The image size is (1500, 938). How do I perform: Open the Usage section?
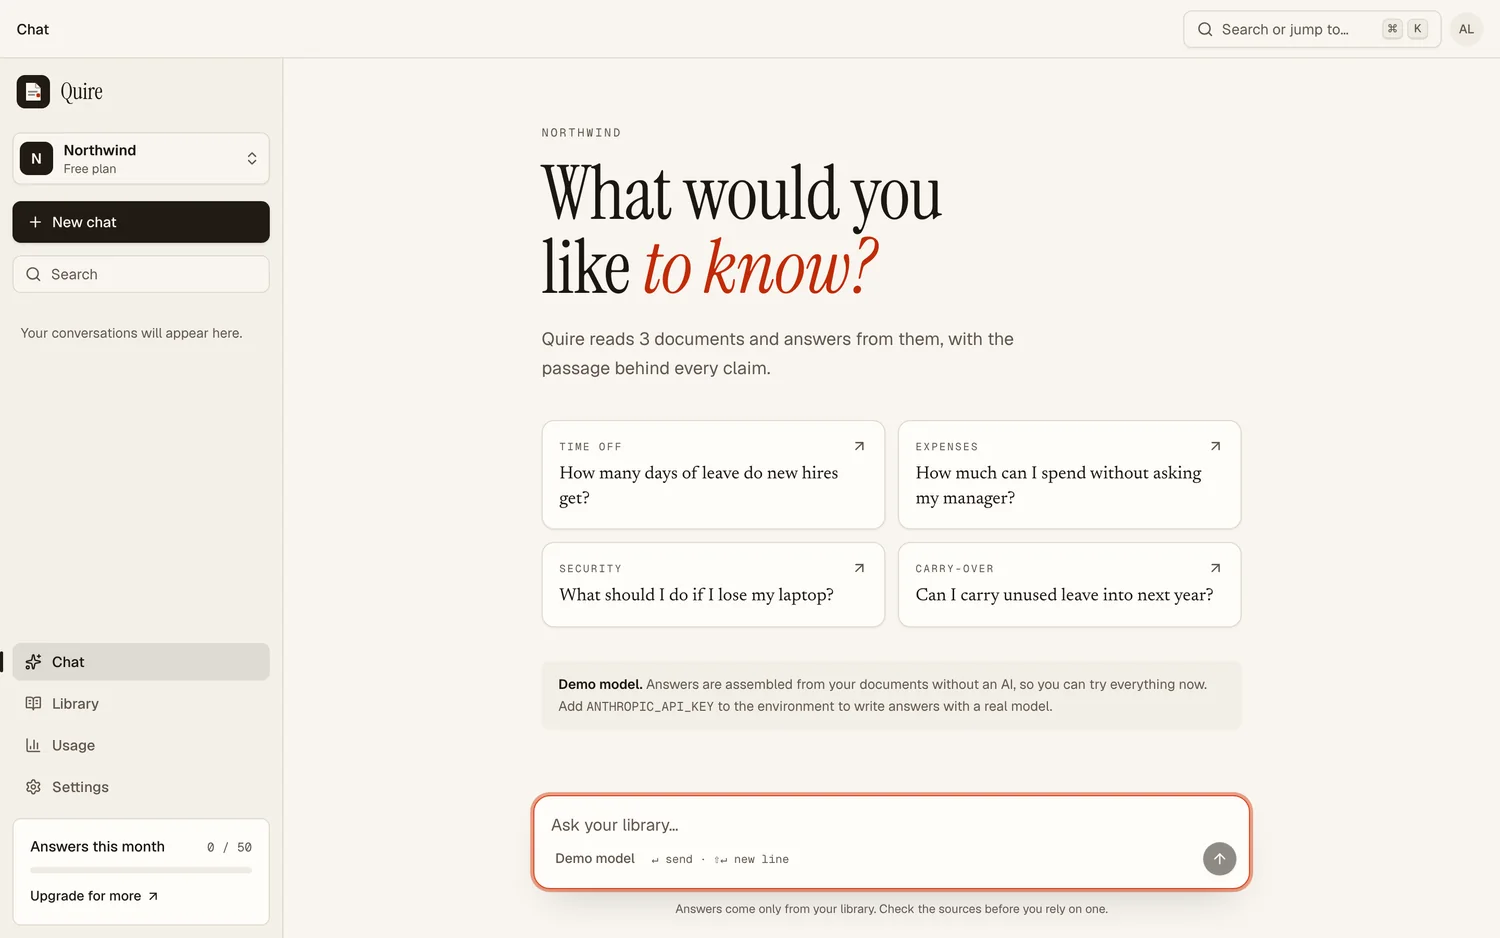141,746
